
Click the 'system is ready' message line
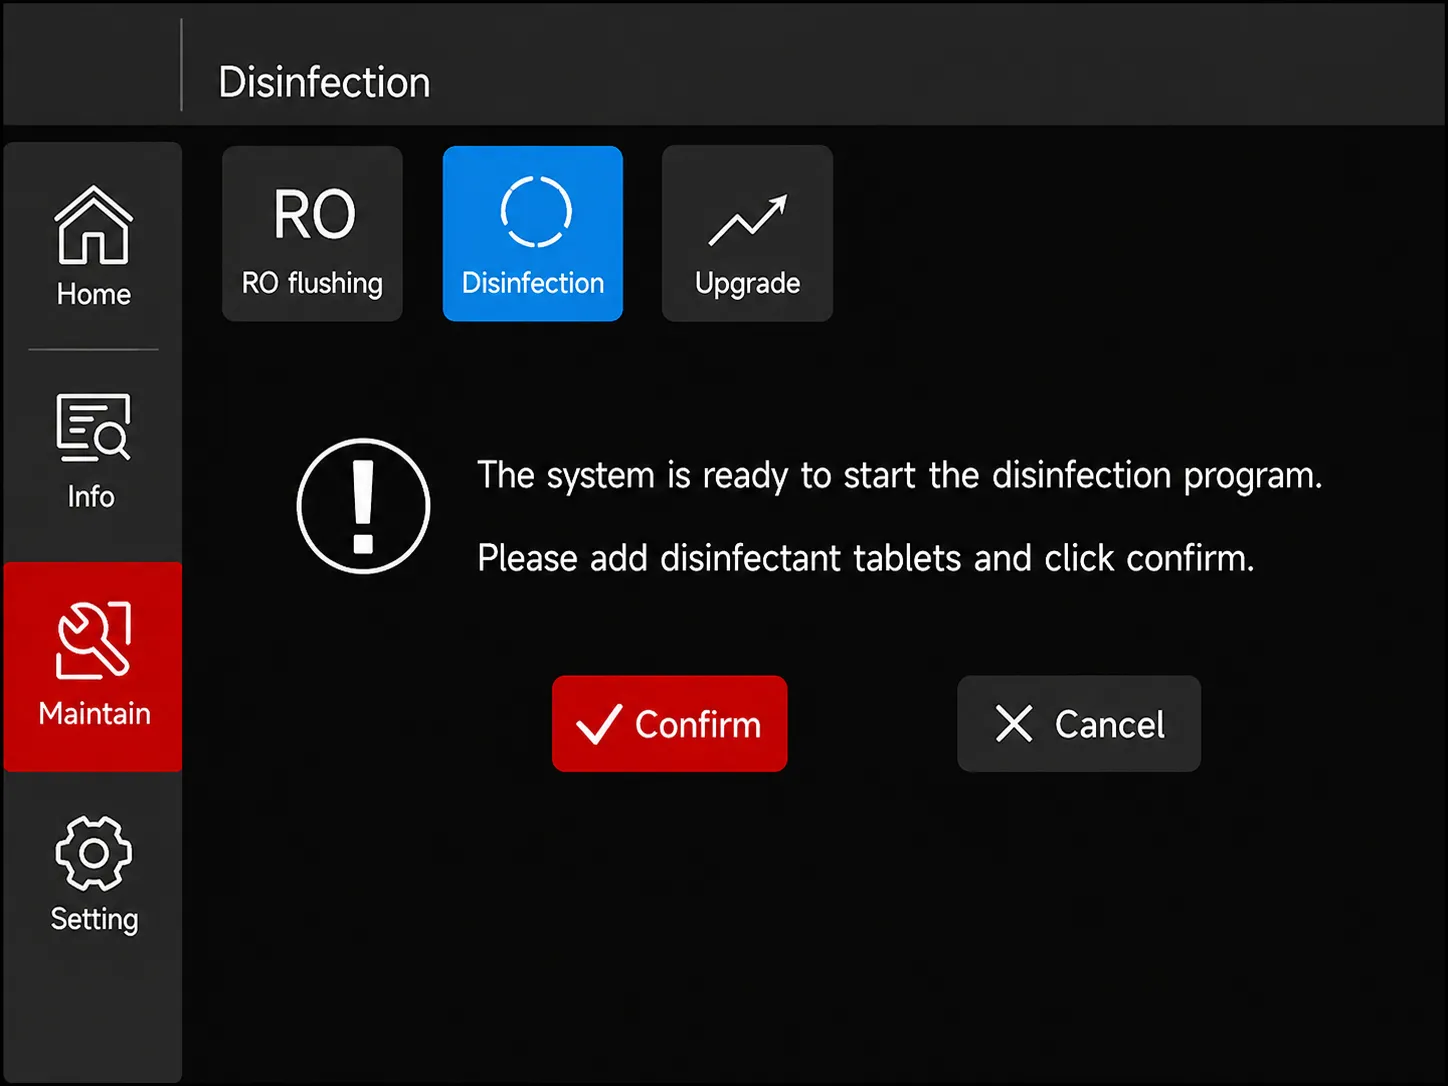899,475
